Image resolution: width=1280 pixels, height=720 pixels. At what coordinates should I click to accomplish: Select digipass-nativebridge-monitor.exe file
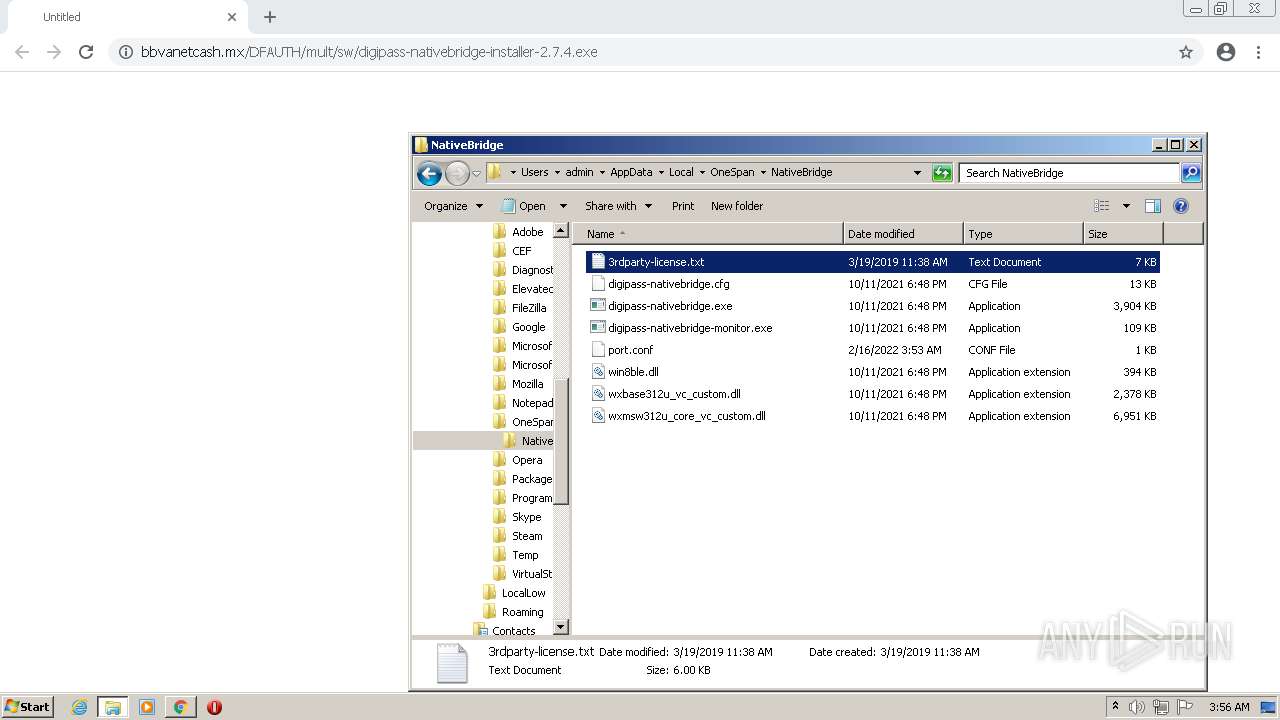click(872, 328)
